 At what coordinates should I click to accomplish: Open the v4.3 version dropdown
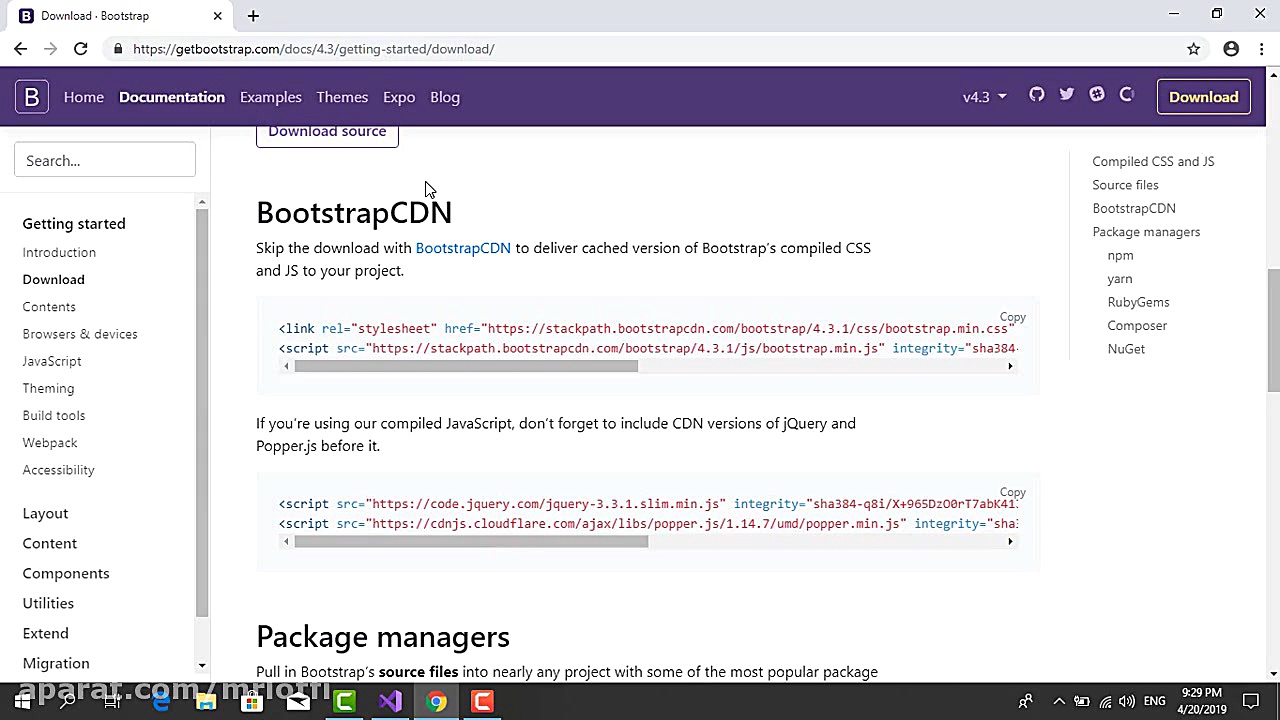(984, 97)
